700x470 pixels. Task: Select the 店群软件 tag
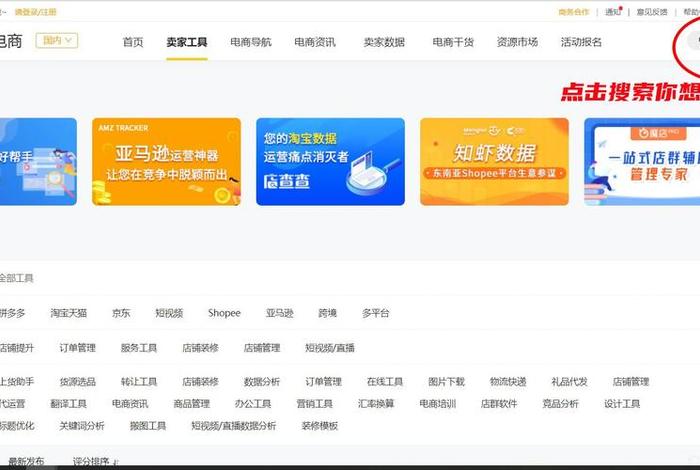point(499,403)
